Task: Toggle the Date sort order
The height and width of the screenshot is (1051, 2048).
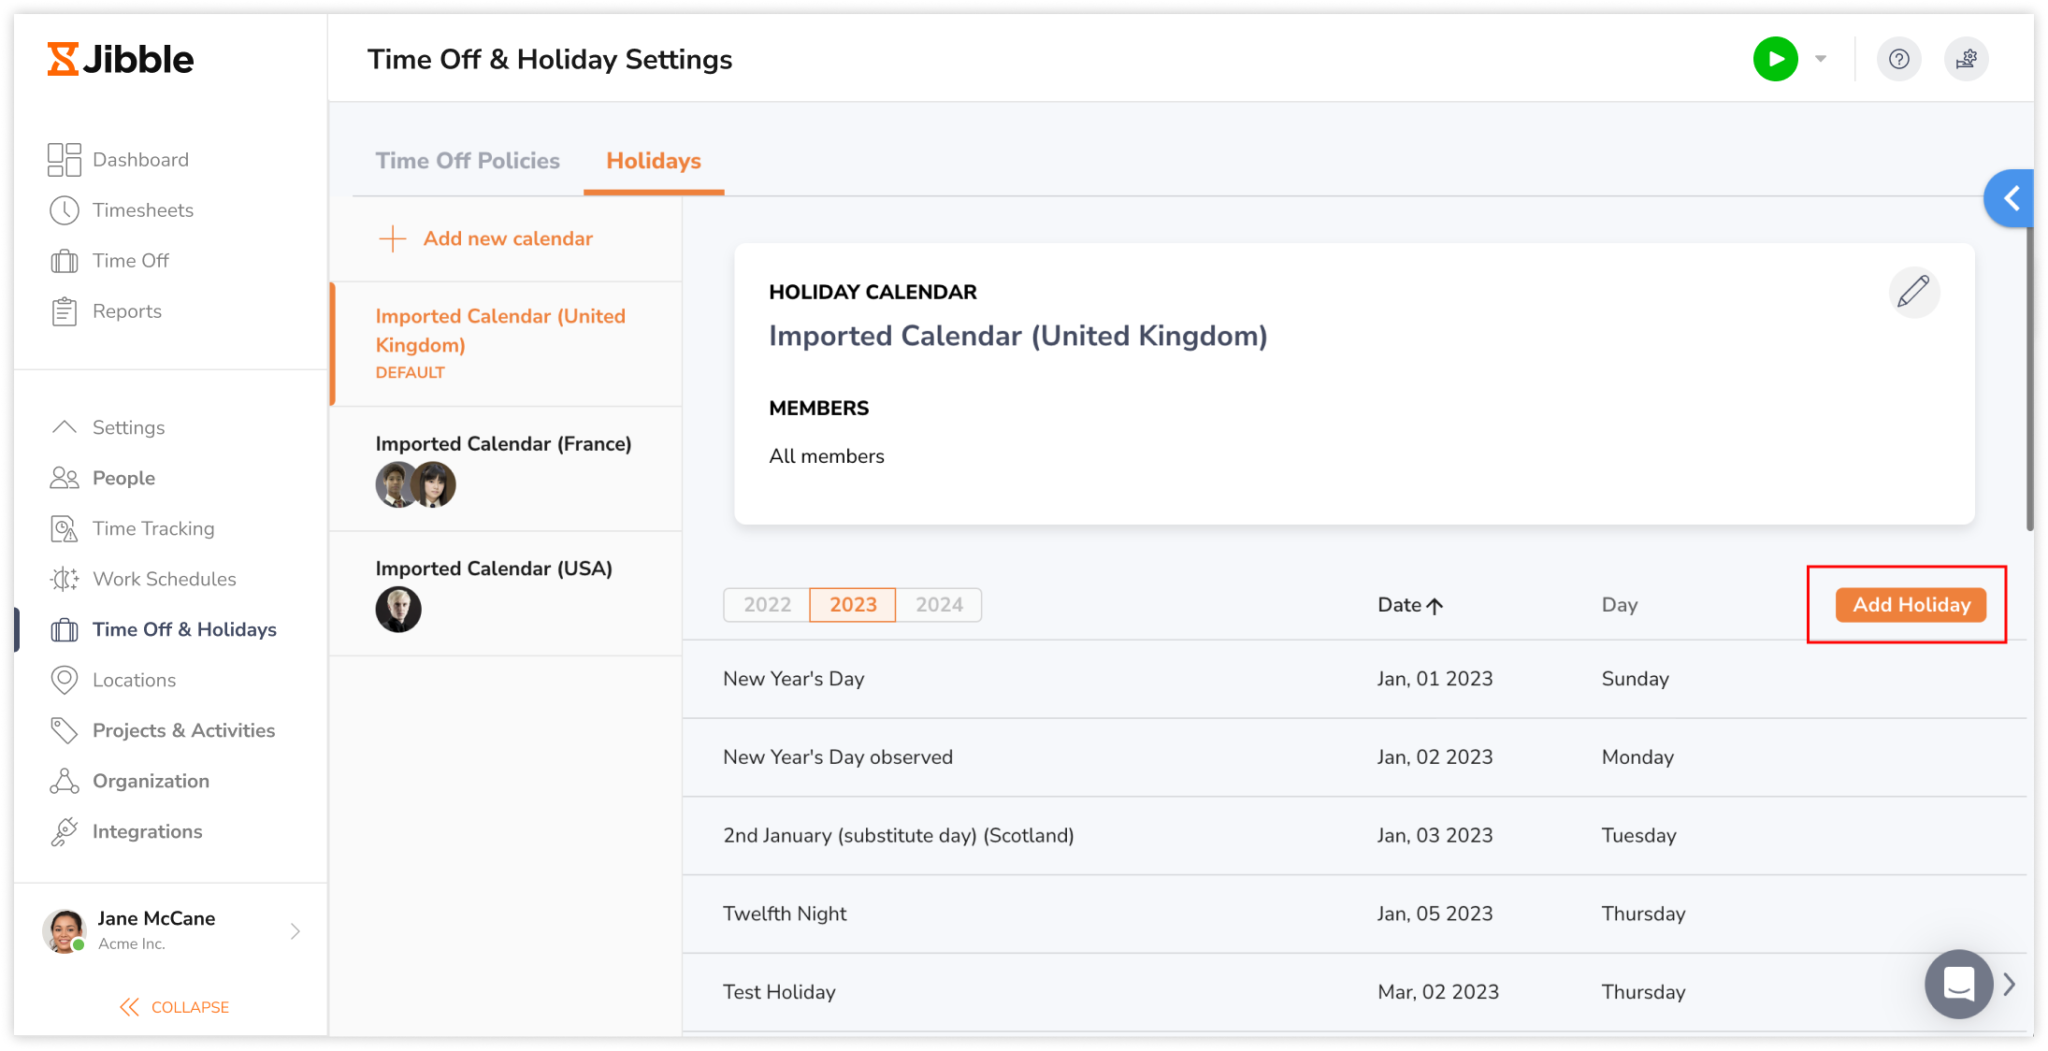Action: tap(1411, 604)
